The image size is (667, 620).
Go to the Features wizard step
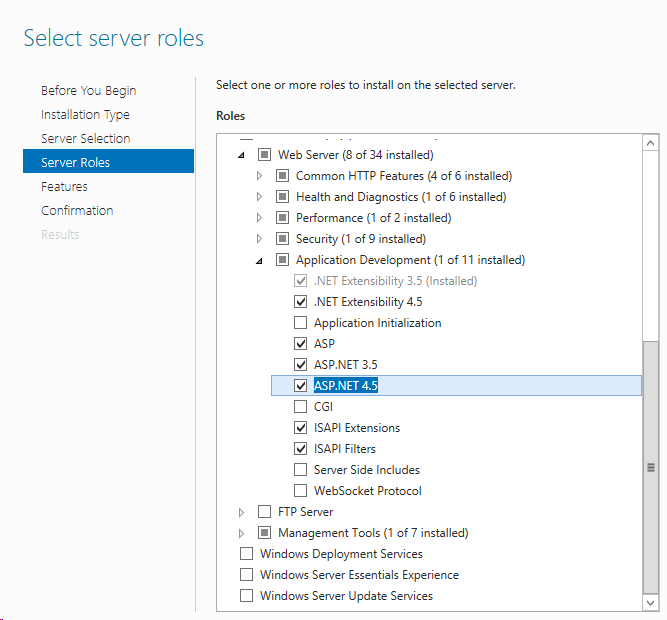64,187
